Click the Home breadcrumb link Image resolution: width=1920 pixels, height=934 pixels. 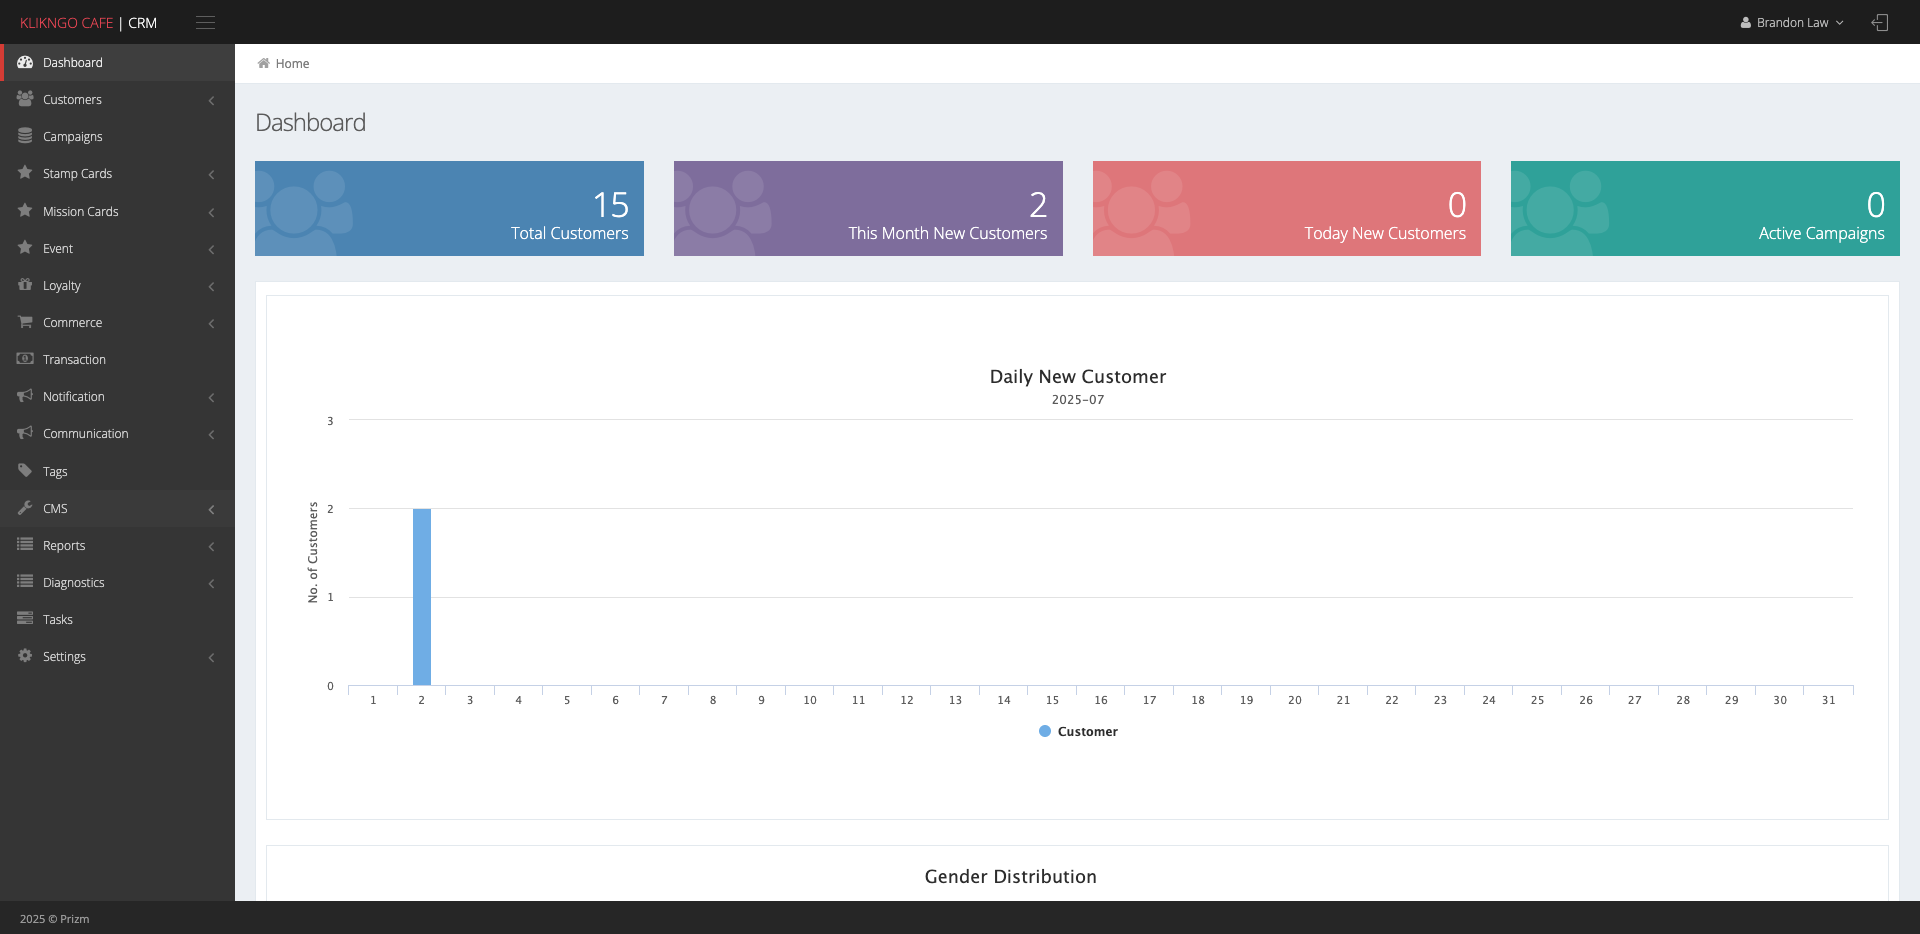[x=292, y=63]
